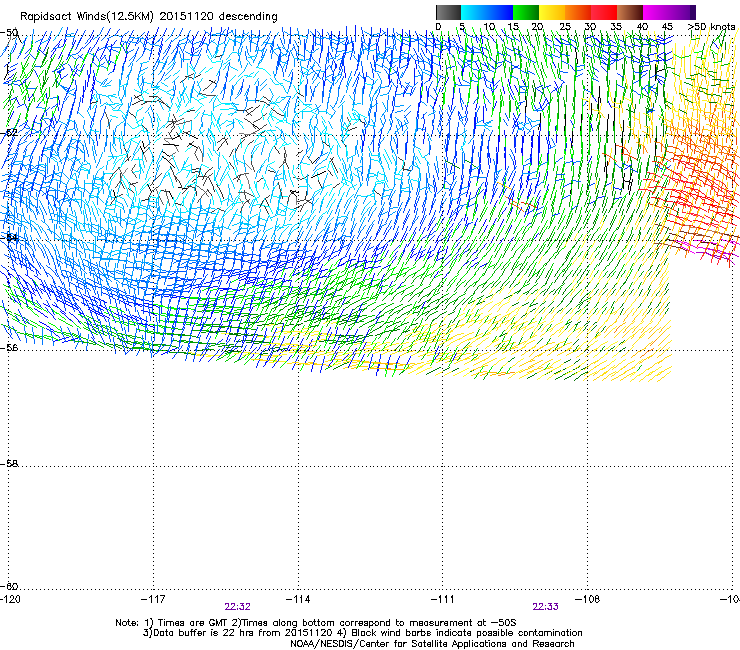Click the '45' legend scale label
The width and height of the screenshot is (740, 650).
[x=667, y=27]
